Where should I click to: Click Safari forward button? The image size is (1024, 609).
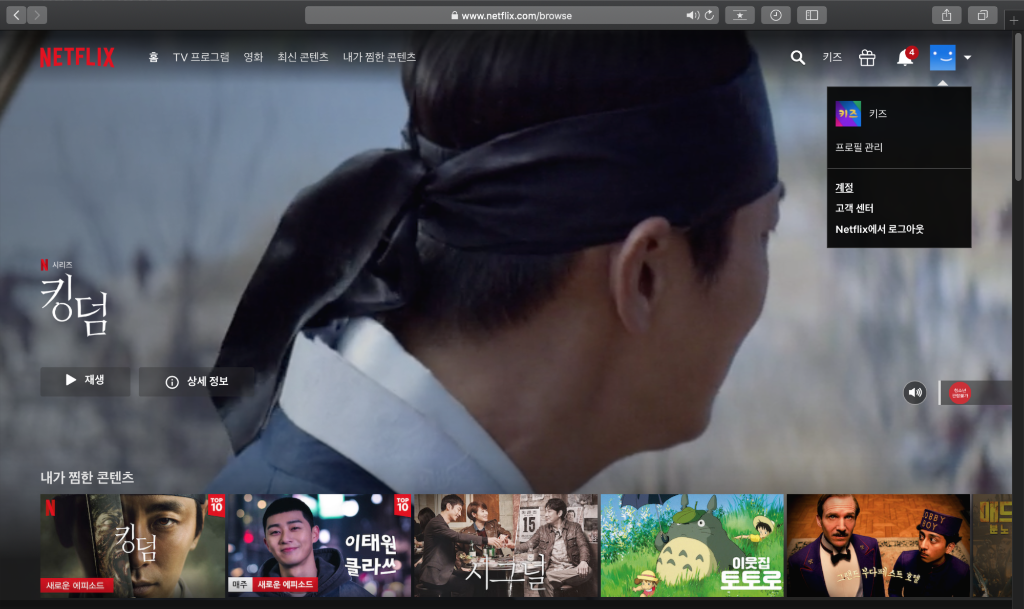click(37, 15)
